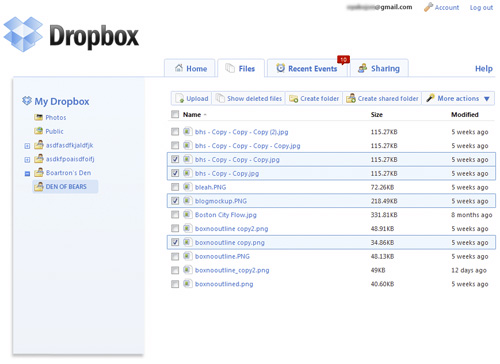Open the boxnooutline copy2.png file link
500x364 pixels.
coord(231,229)
